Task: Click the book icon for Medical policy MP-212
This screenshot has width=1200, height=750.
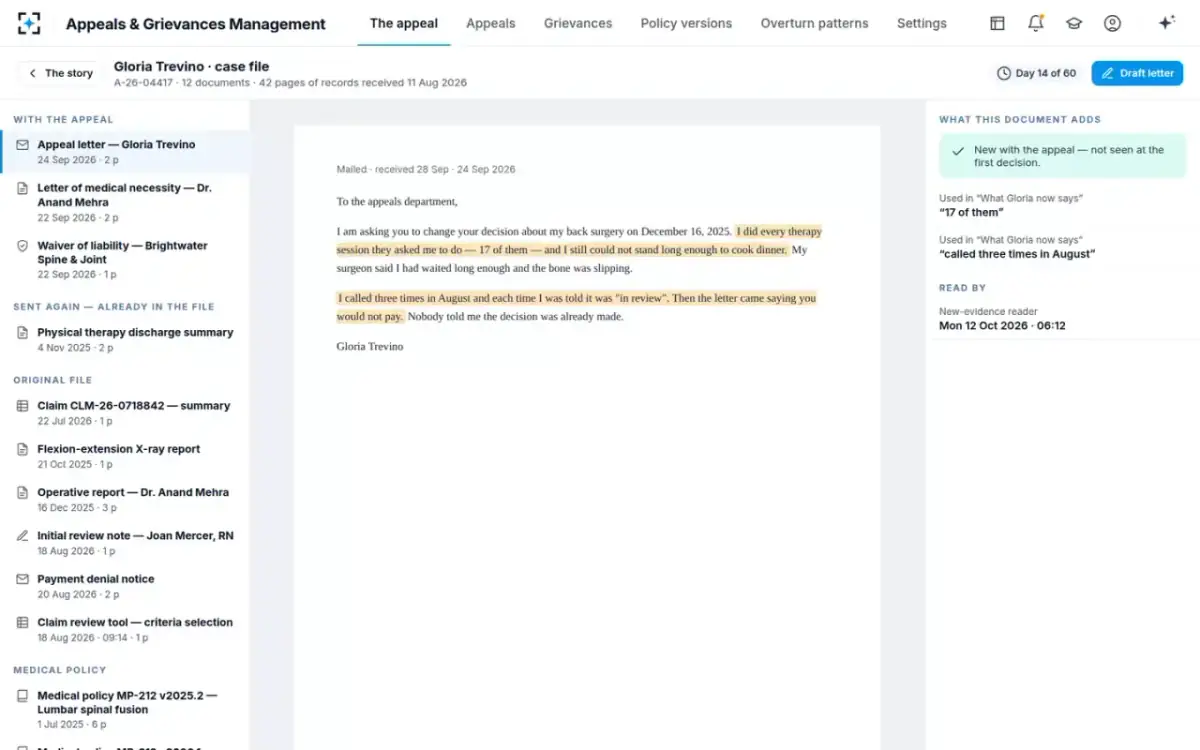Action: click(22, 696)
